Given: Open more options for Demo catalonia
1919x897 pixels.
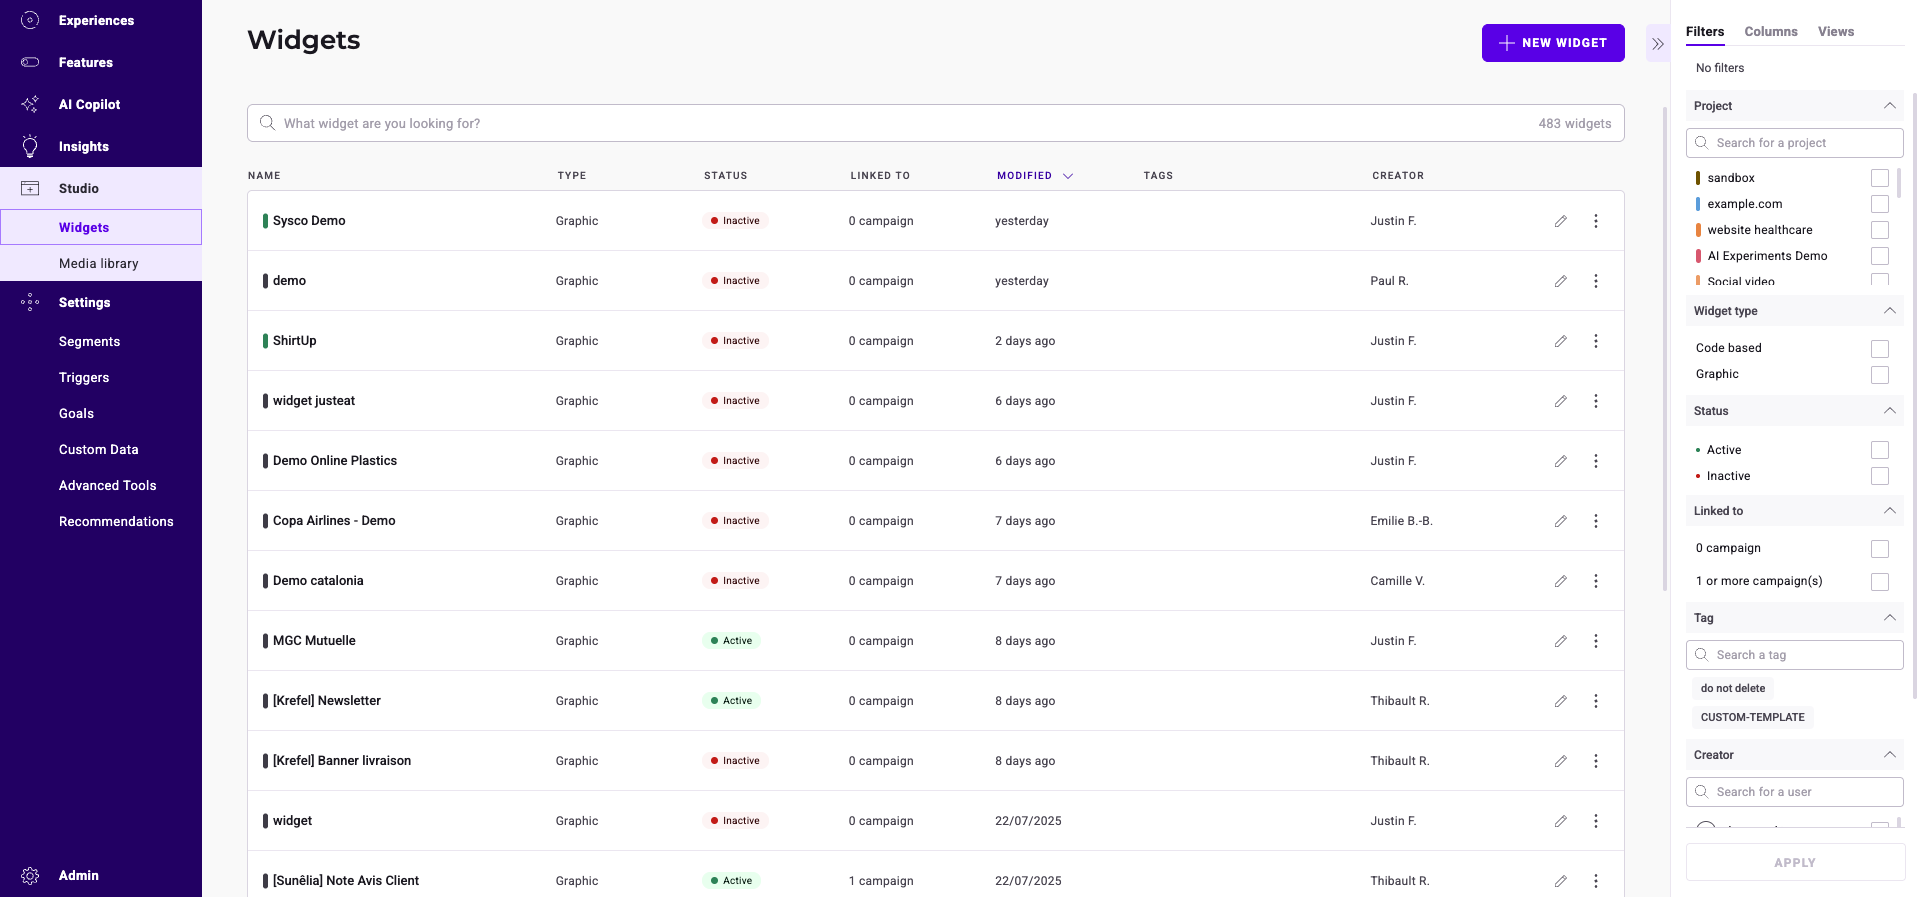Looking at the screenshot, I should coord(1596,581).
